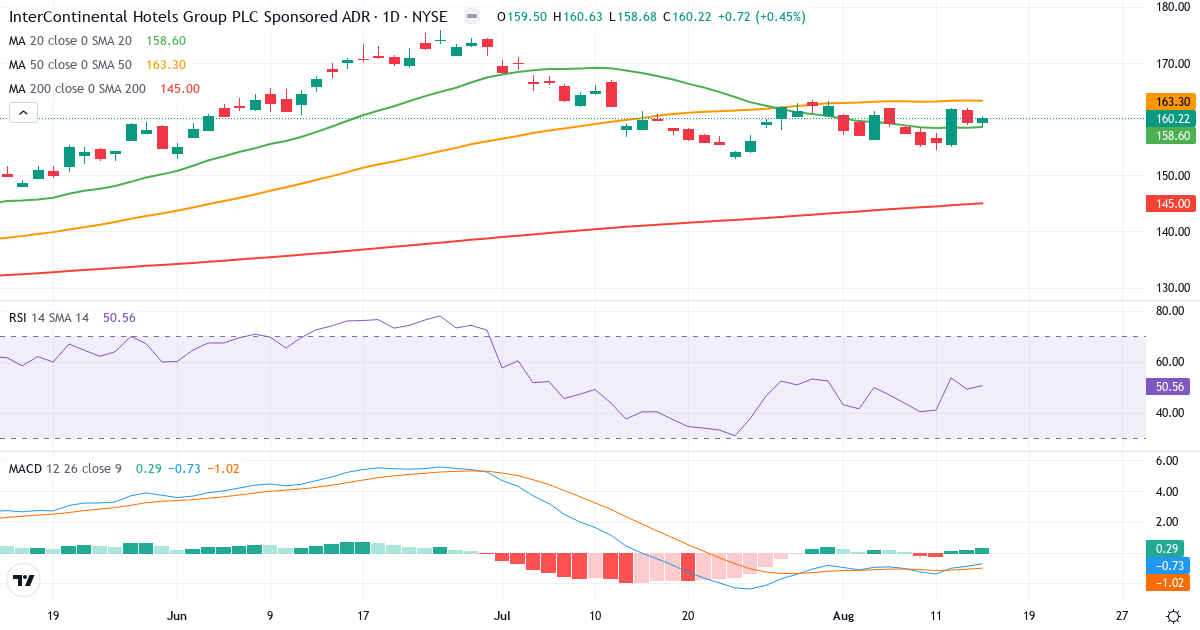Screen dimensions: 1200x630
Task: Click the 163.30 value in MA 50 legend
Action: pos(166,65)
